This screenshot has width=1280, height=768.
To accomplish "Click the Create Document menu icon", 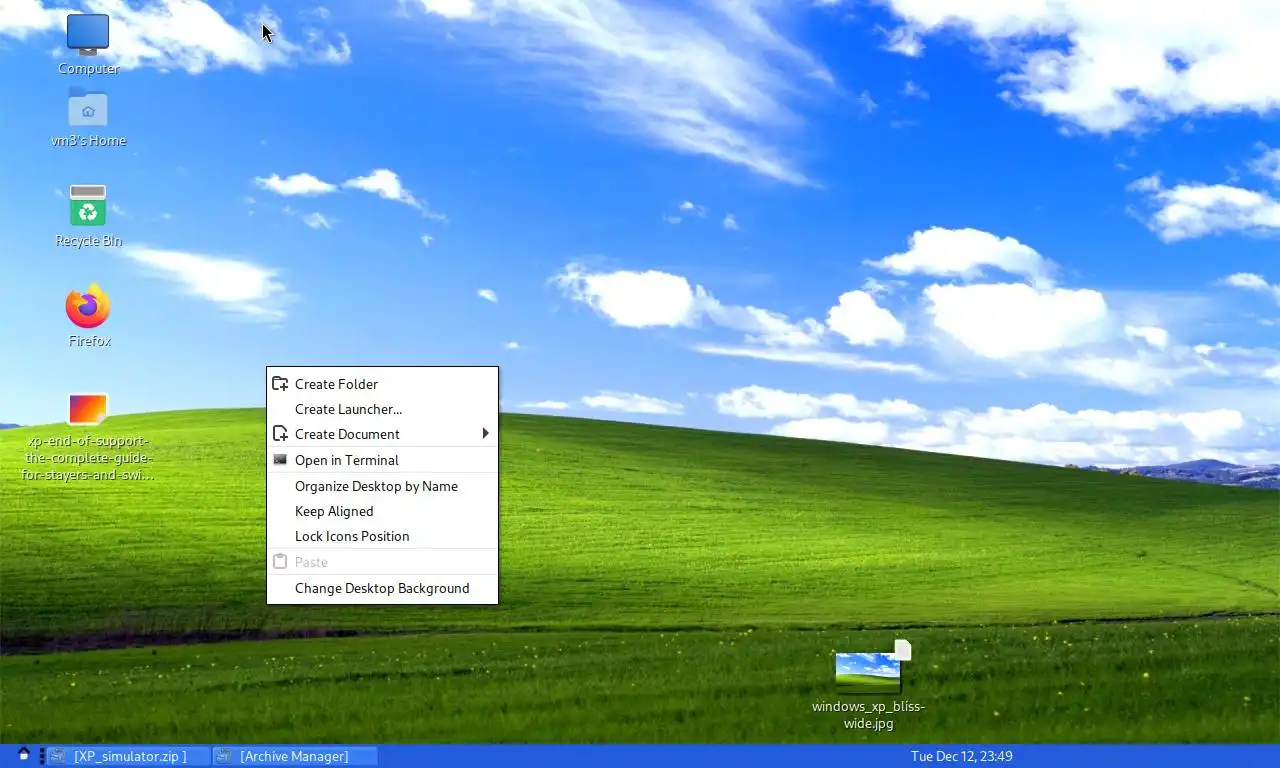I will tap(280, 434).
